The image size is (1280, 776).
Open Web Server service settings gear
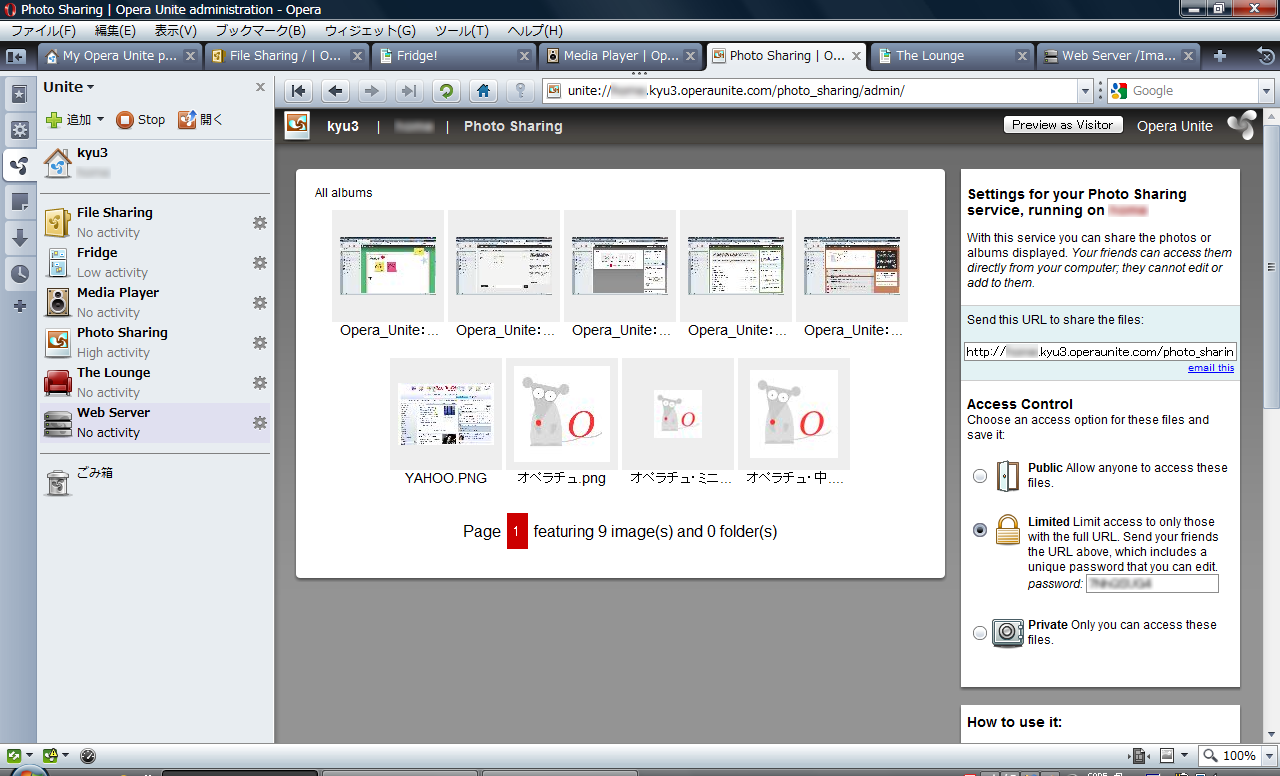[260, 422]
